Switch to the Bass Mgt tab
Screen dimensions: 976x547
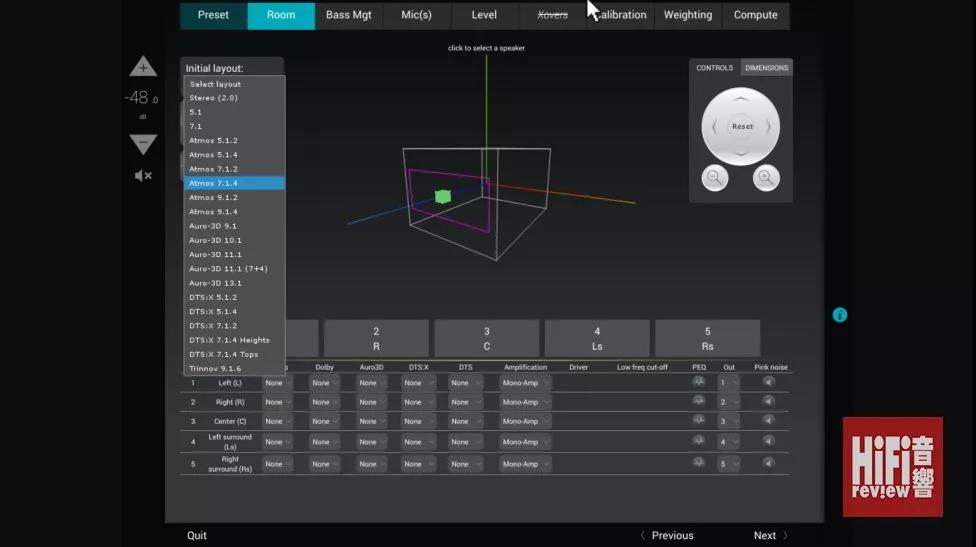pos(348,15)
